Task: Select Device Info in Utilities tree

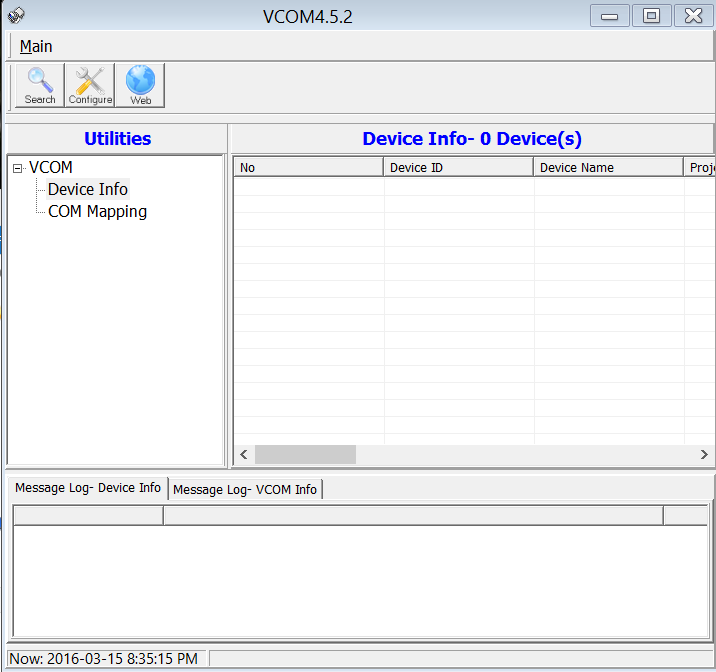Action: 88,189
